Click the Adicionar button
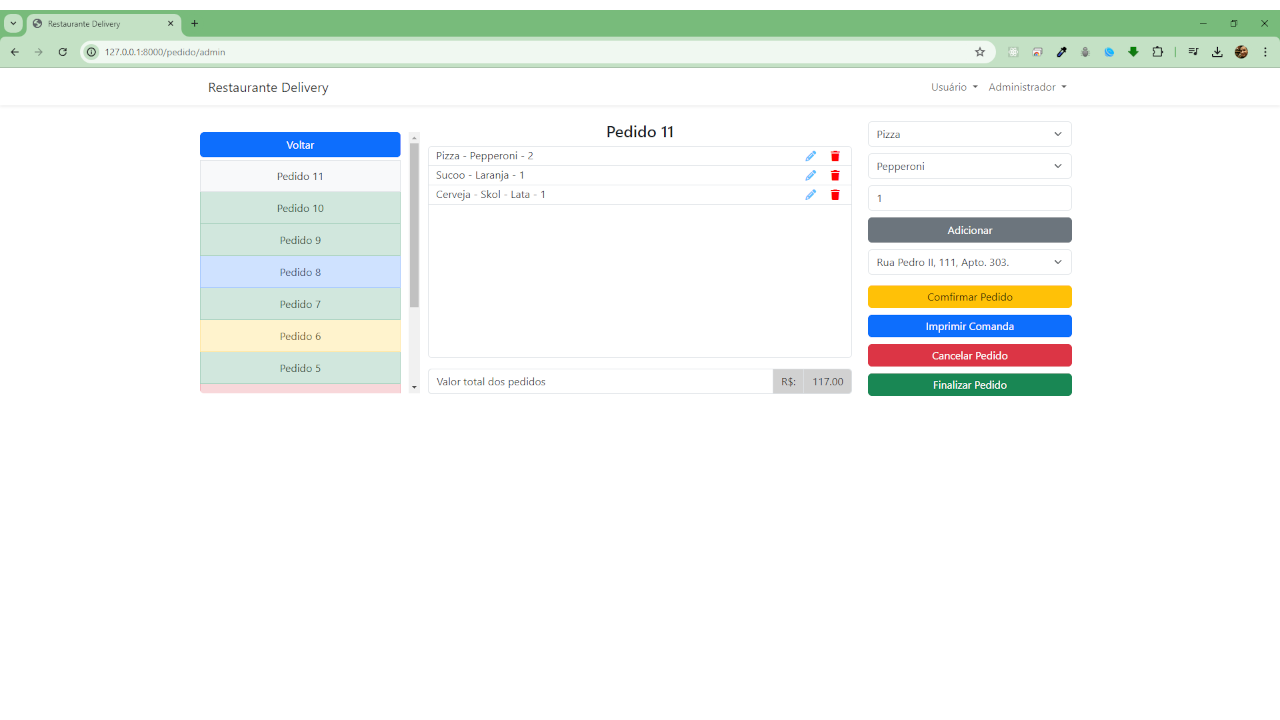The image size is (1280, 720). [969, 230]
